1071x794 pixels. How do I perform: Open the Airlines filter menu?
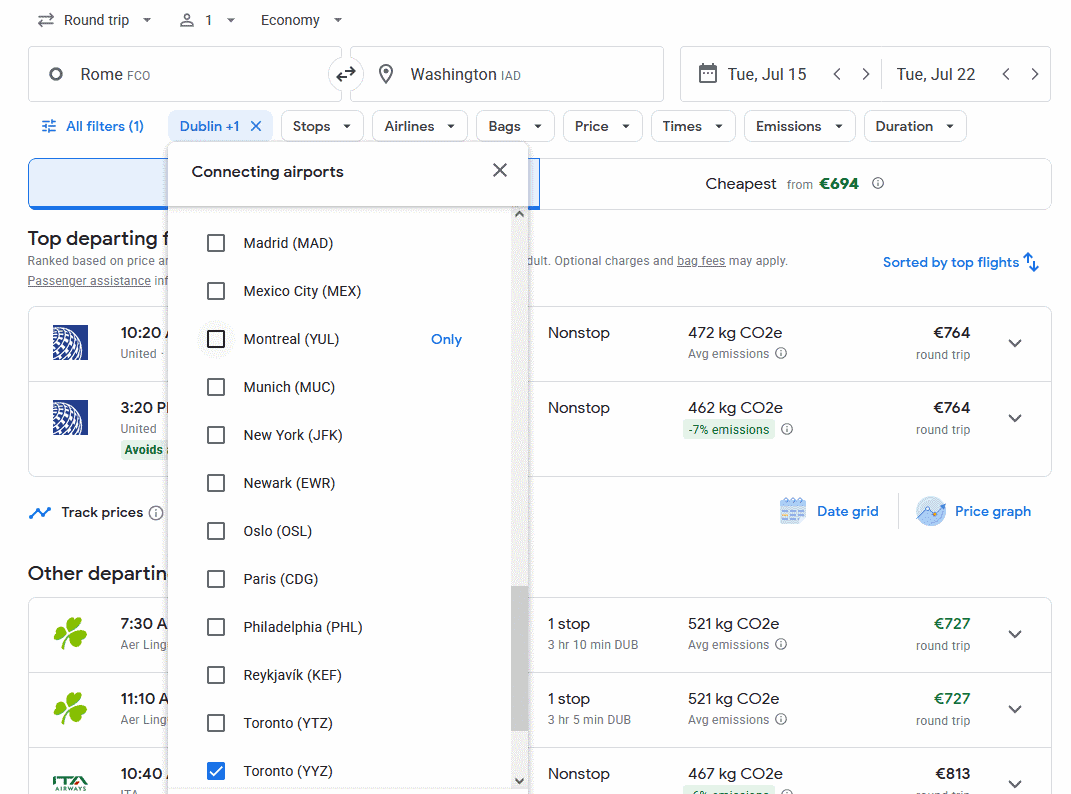pyautogui.click(x=420, y=126)
